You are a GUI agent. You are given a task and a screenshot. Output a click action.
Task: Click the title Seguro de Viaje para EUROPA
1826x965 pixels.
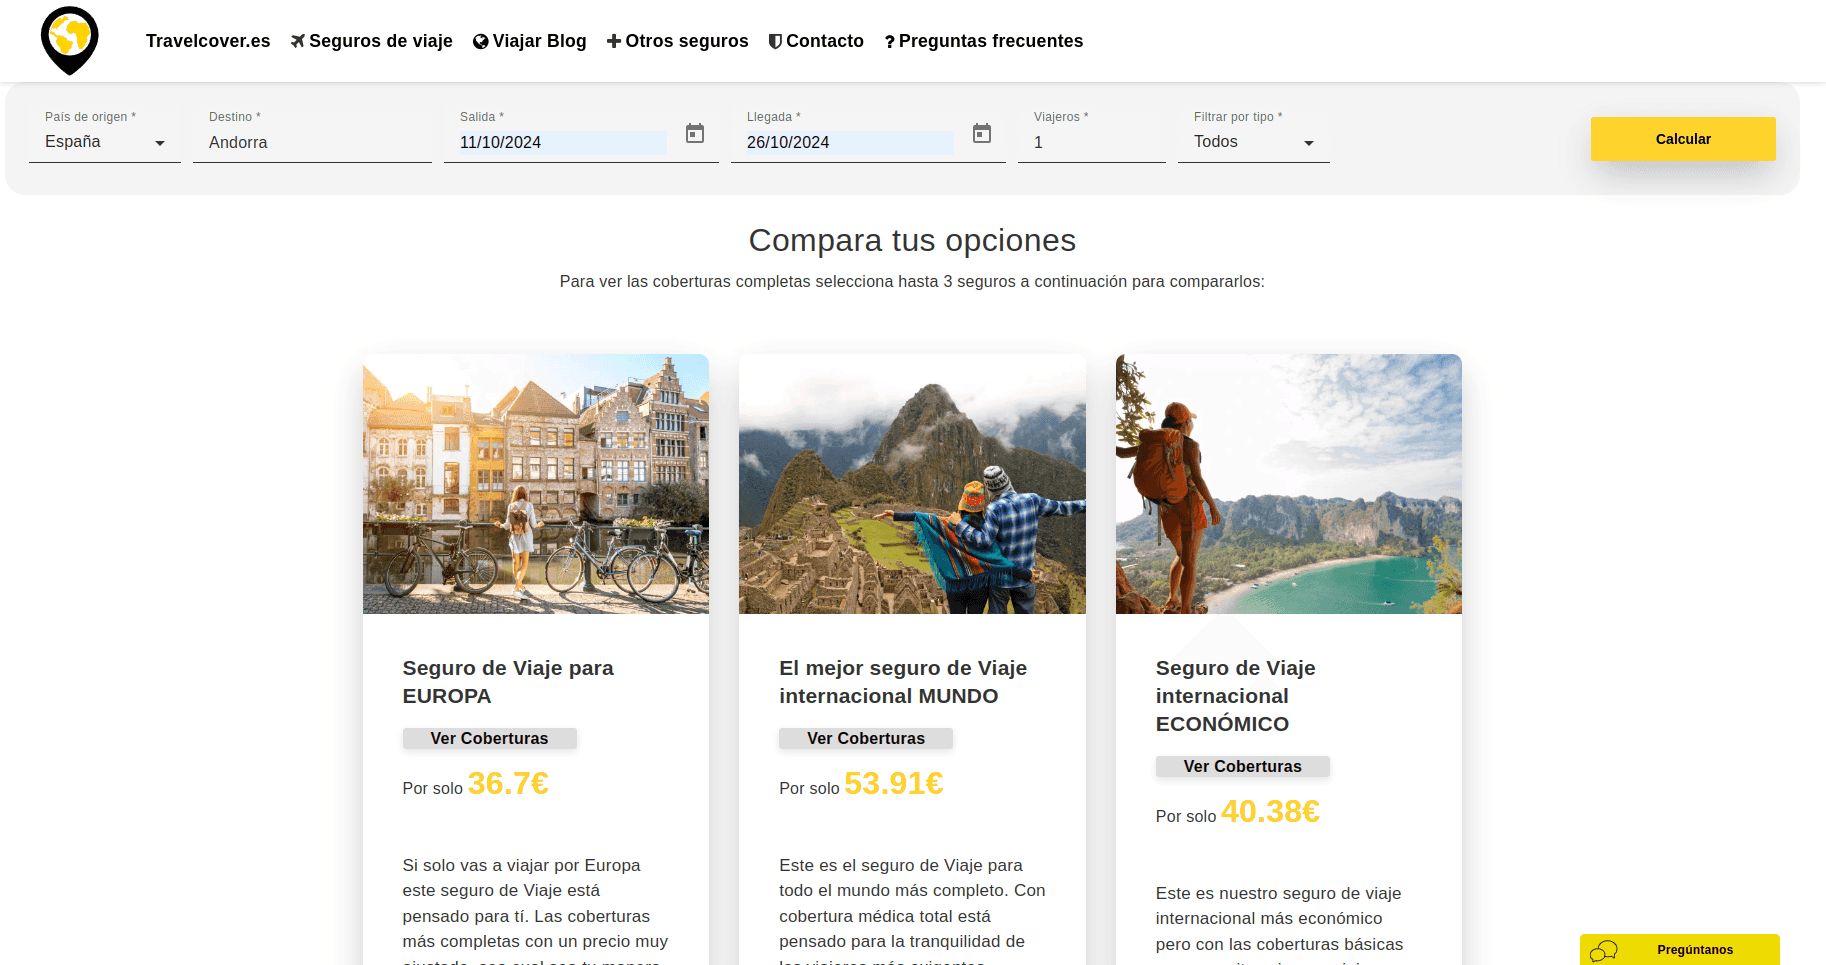[508, 682]
